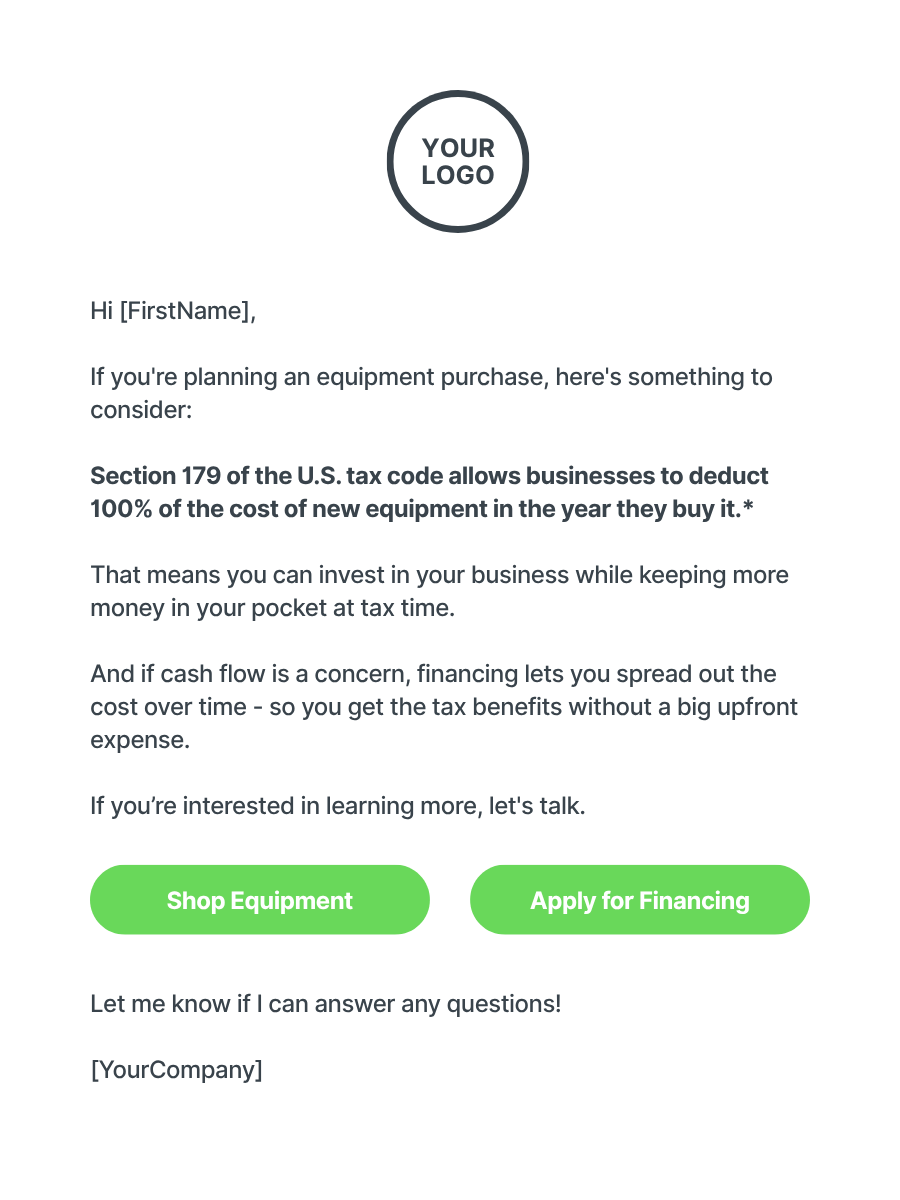Click the word "Hi" in the greeting

(x=101, y=311)
